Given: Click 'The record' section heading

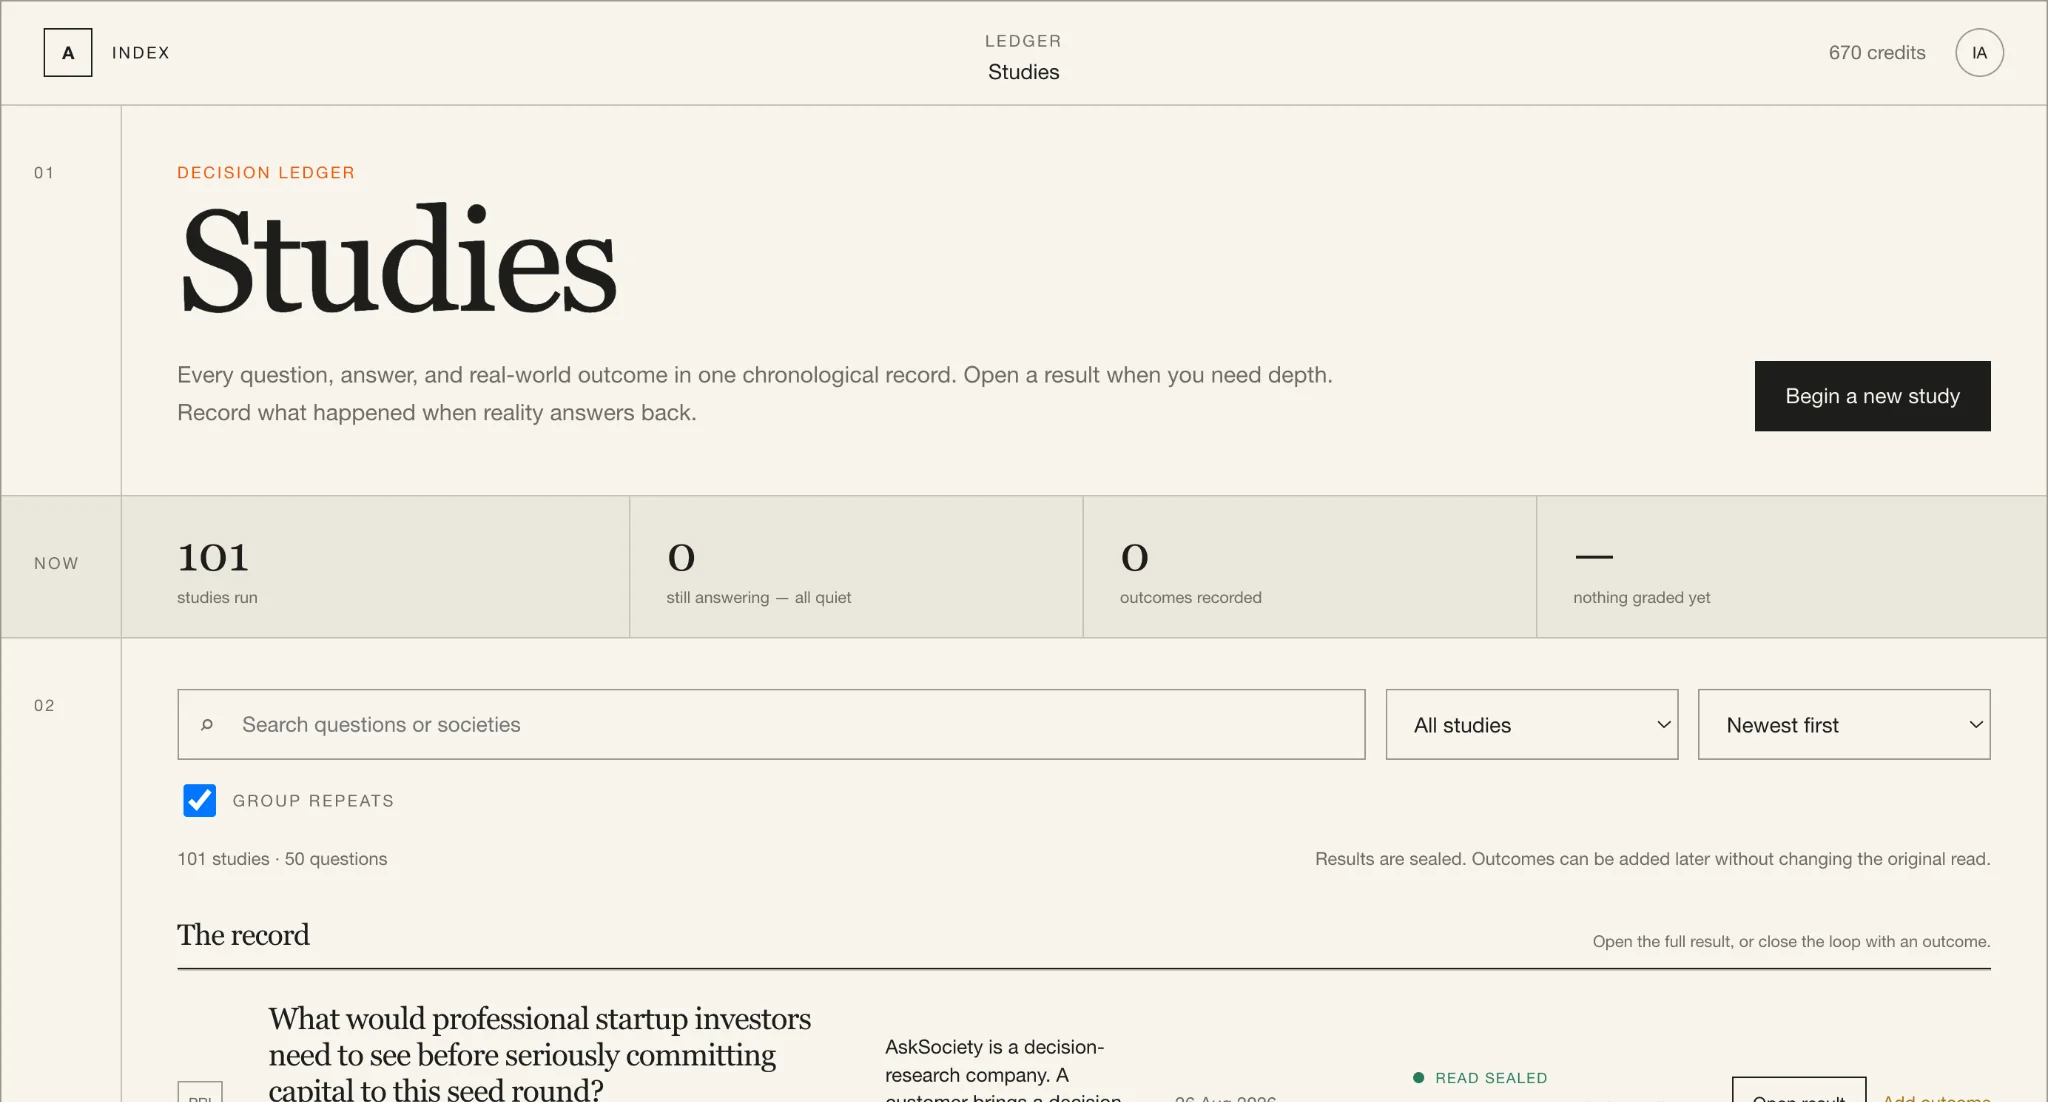Looking at the screenshot, I should 243,935.
